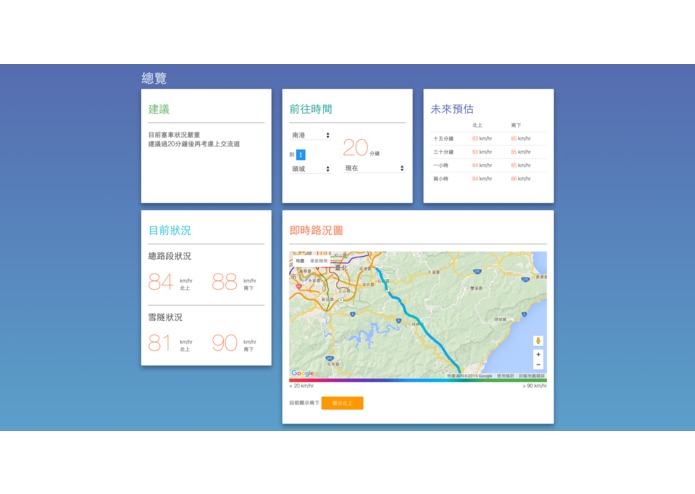This screenshot has height=494, width=695.
Task: Click the 未來預估 card heading
Action: [452, 109]
